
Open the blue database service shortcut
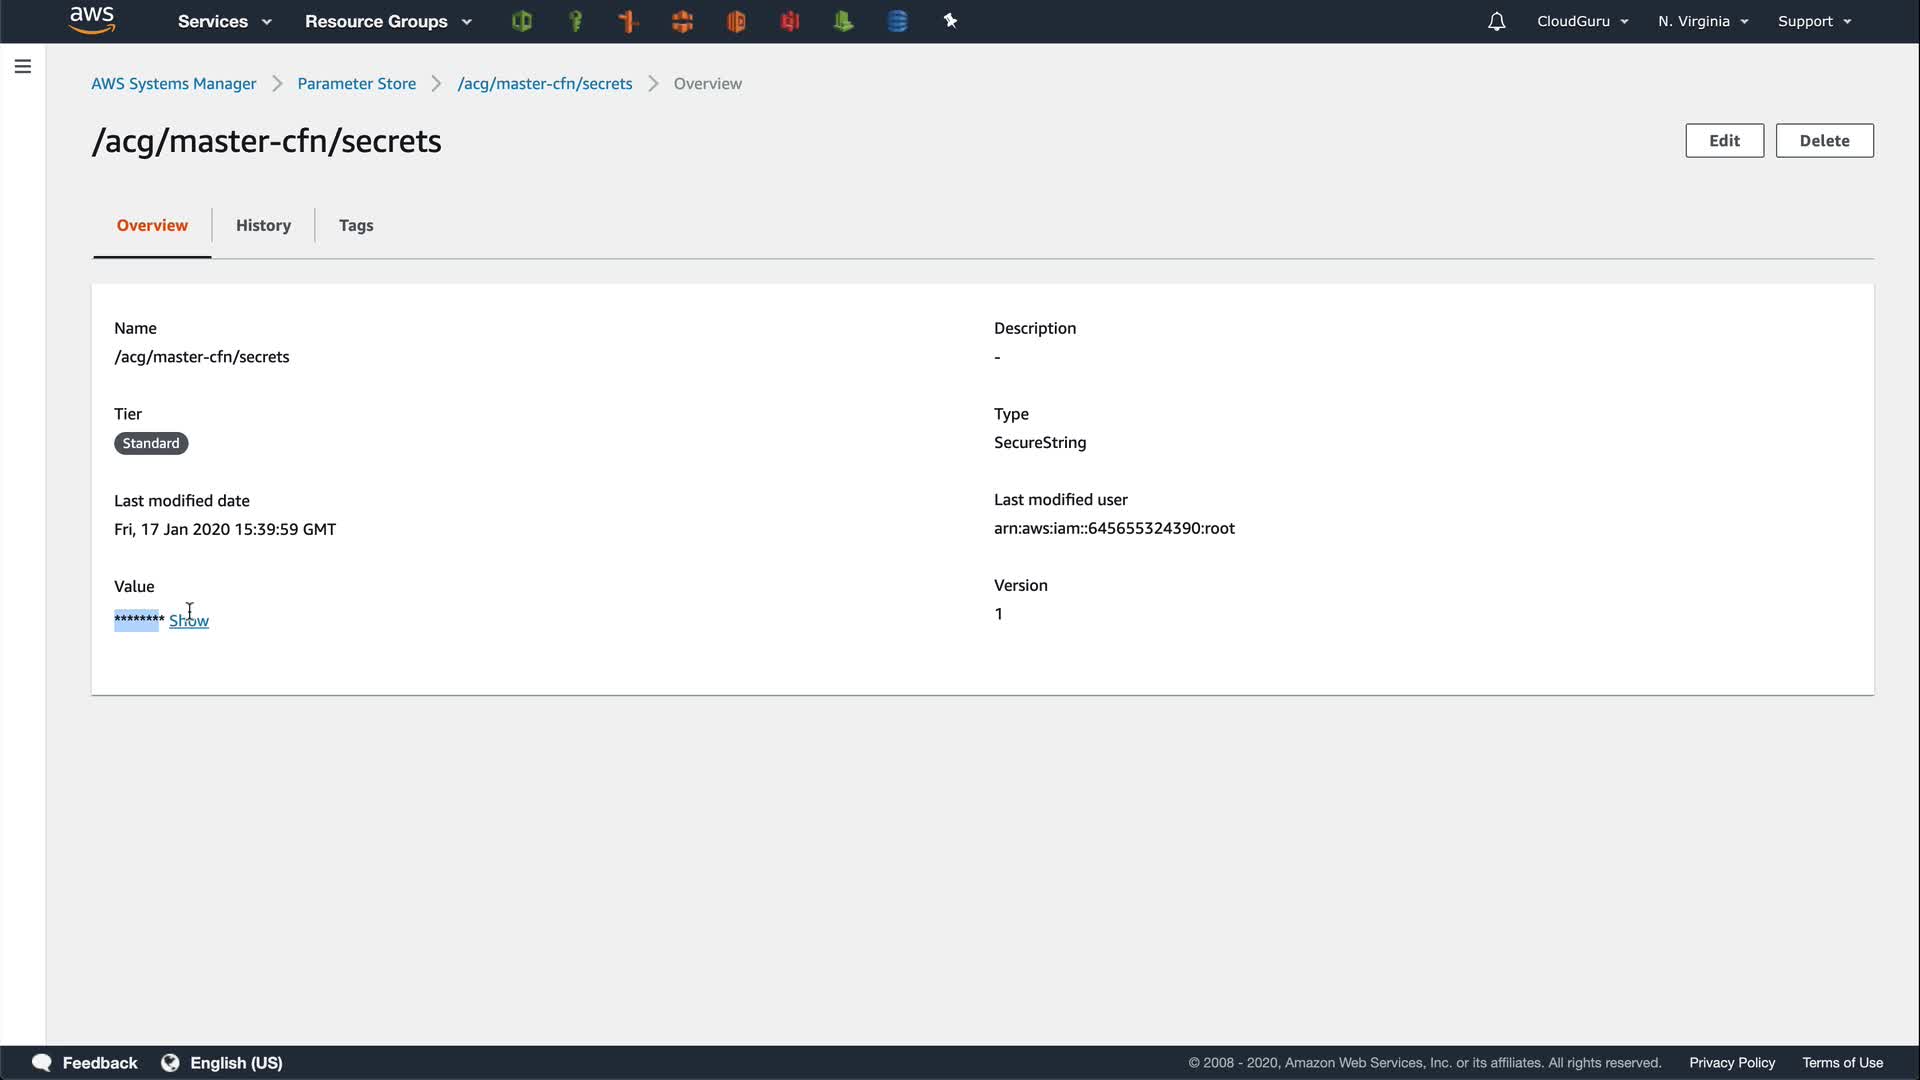pos(897,21)
